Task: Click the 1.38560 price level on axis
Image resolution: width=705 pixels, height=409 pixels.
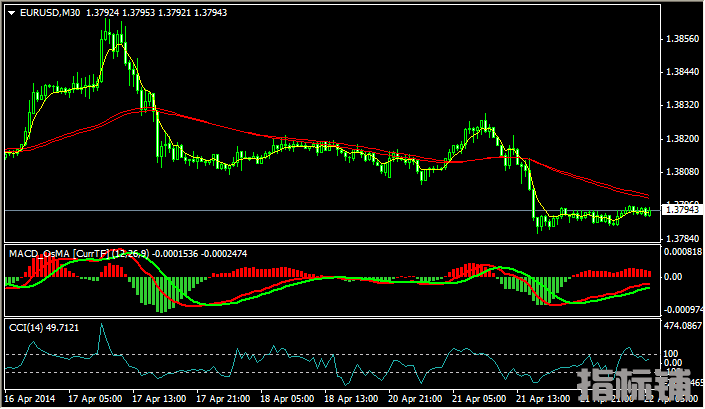Action: (682, 39)
